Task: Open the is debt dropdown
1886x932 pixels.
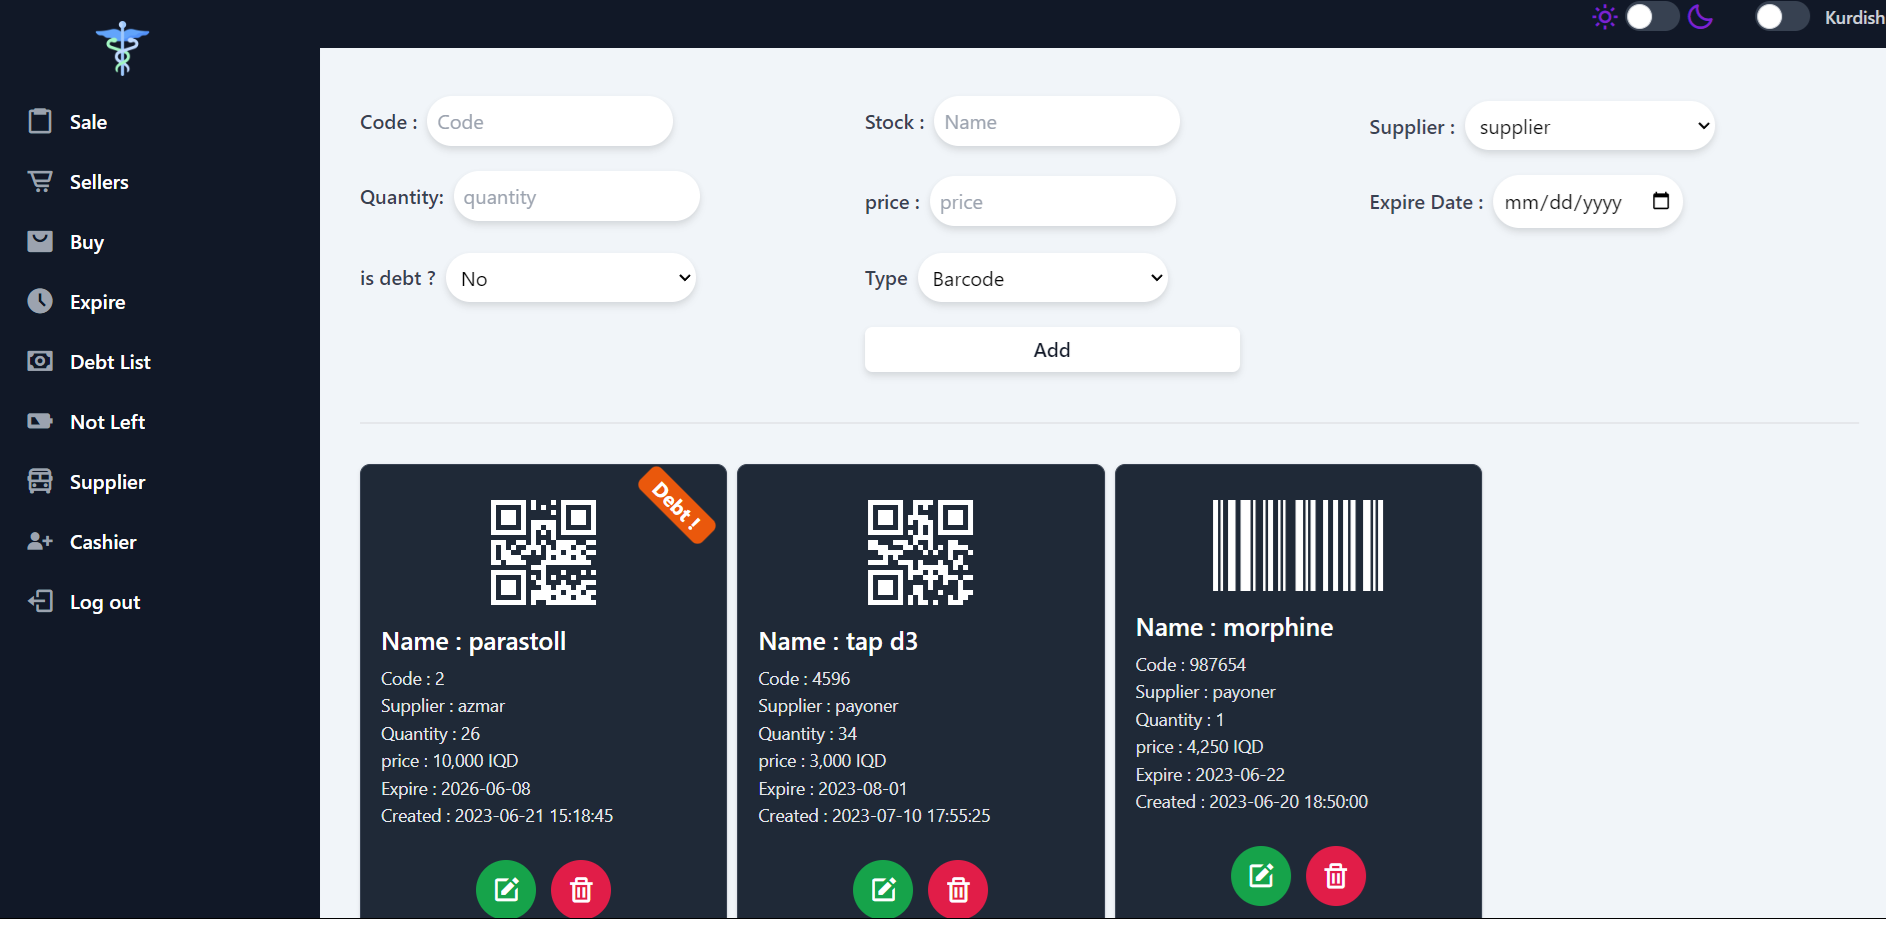Action: [x=571, y=278]
